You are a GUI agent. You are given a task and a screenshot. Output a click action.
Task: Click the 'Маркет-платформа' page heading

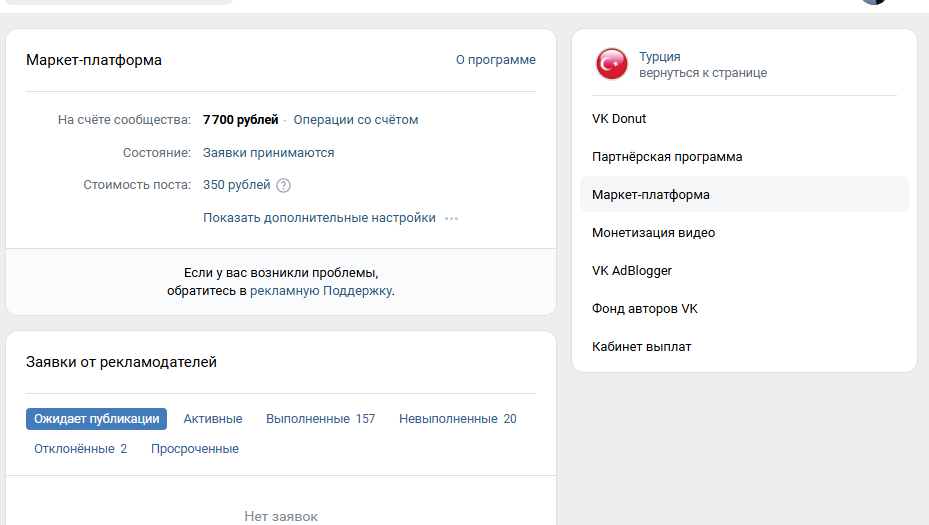click(94, 60)
